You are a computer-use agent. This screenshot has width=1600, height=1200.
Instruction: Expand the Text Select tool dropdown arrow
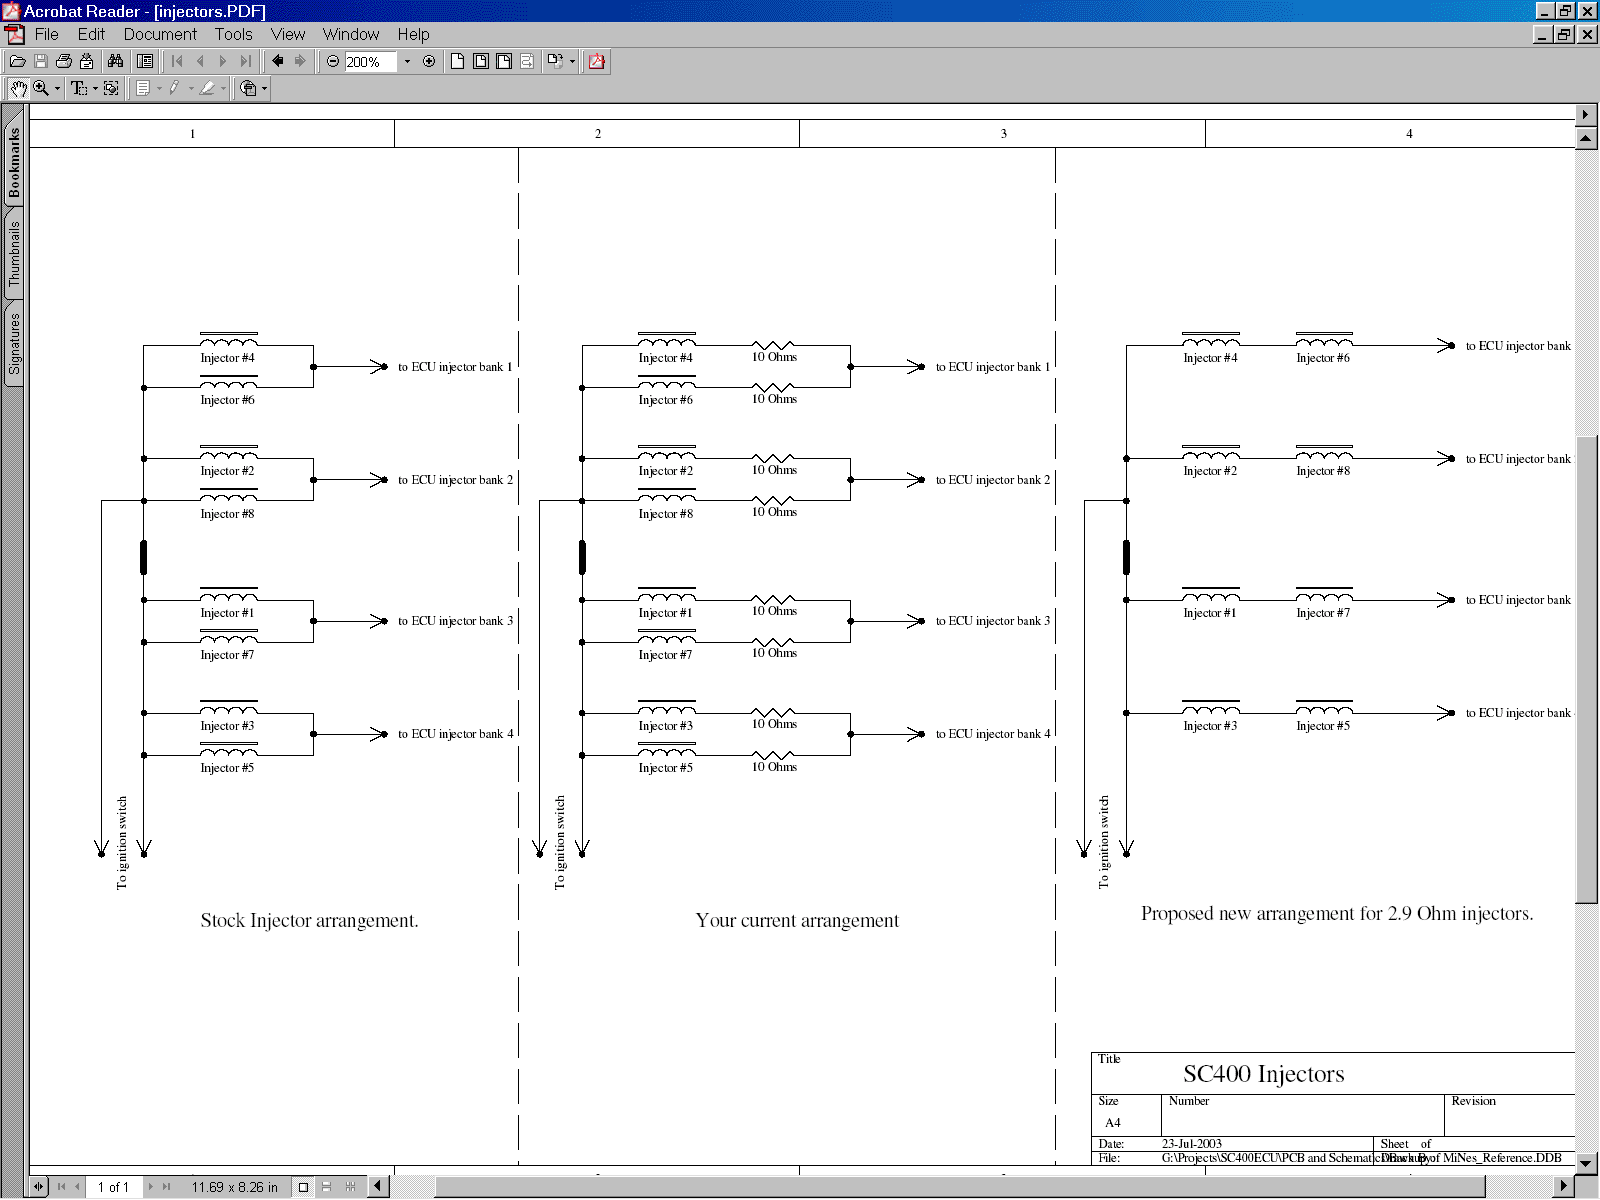[95, 88]
